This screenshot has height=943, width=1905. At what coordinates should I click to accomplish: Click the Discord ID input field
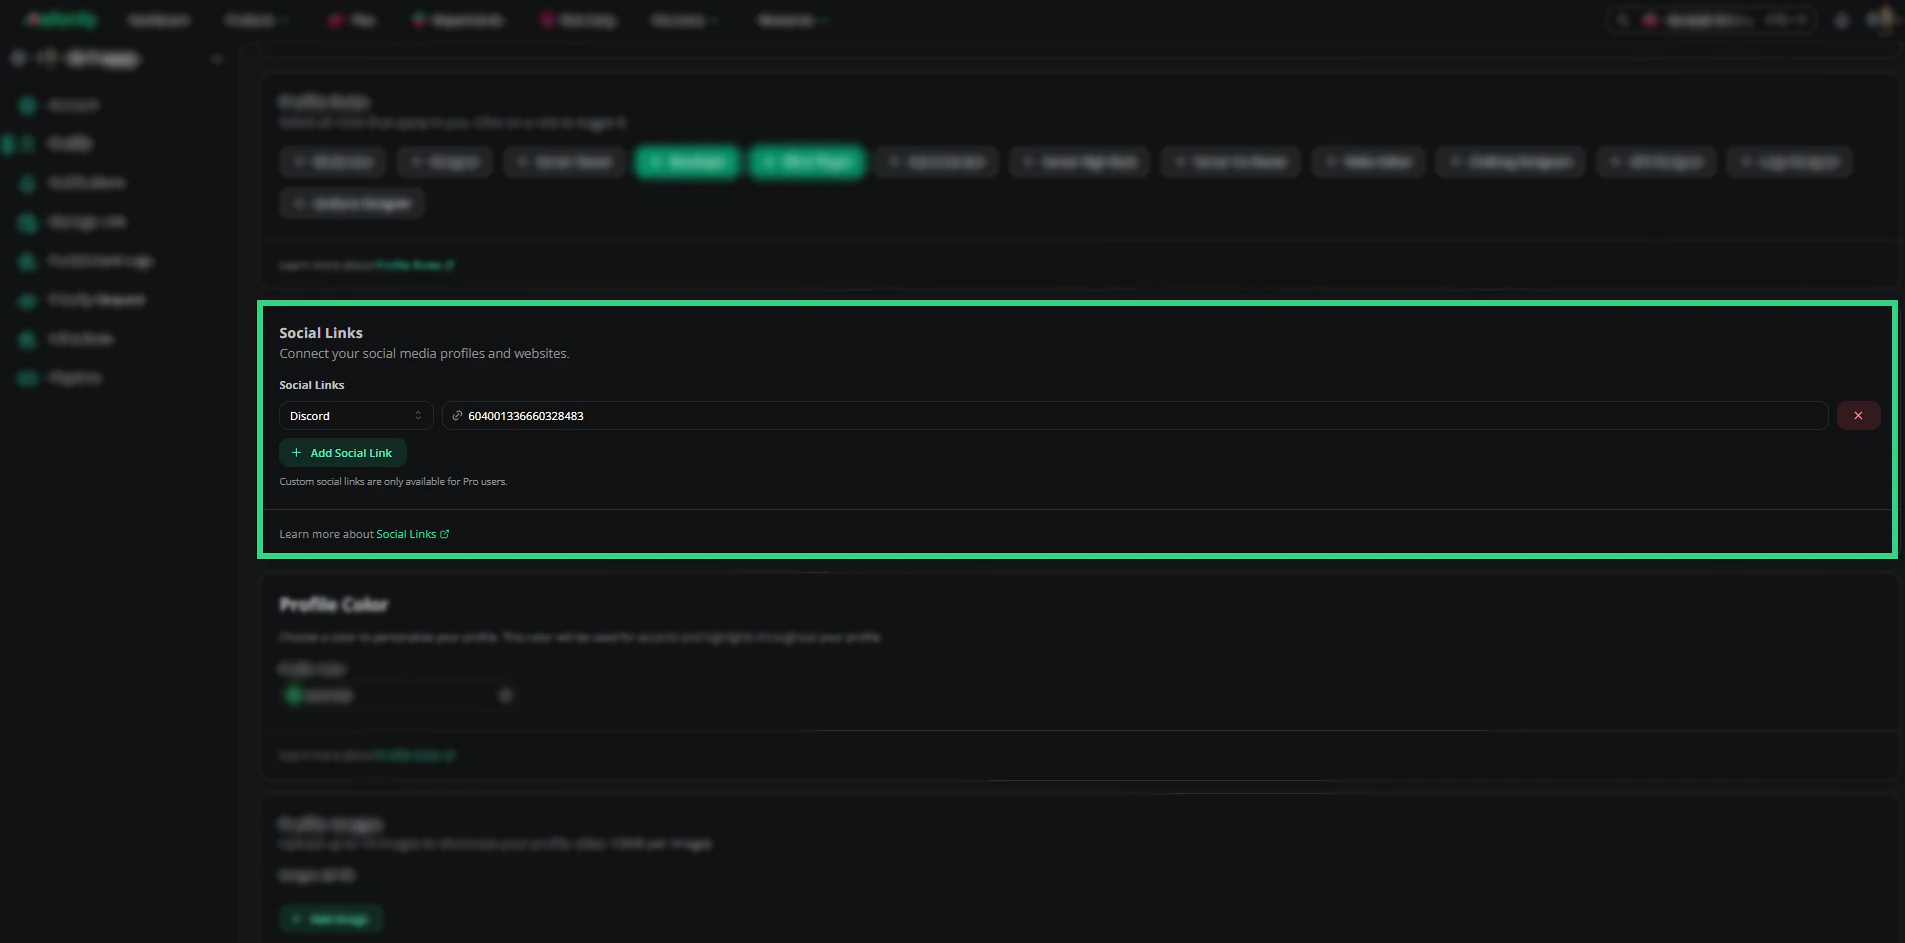pyautogui.click(x=1135, y=416)
